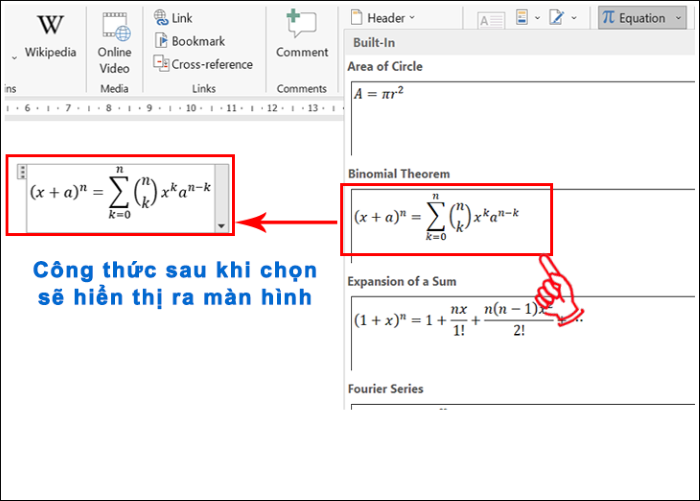
Task: Click the Signature Line pen icon
Action: [557, 18]
